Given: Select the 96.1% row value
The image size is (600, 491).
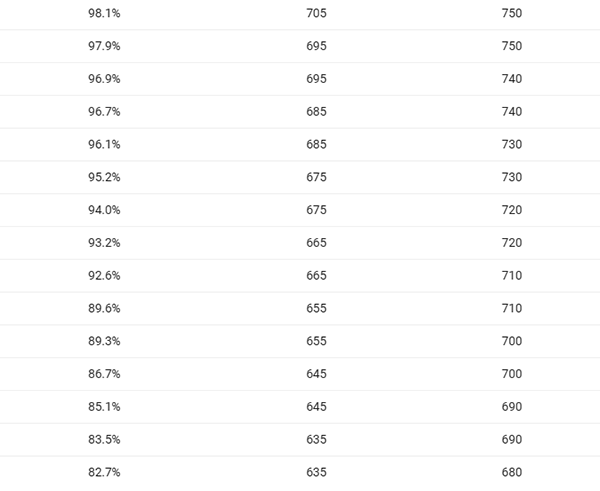Looking at the screenshot, I should coord(104,145).
